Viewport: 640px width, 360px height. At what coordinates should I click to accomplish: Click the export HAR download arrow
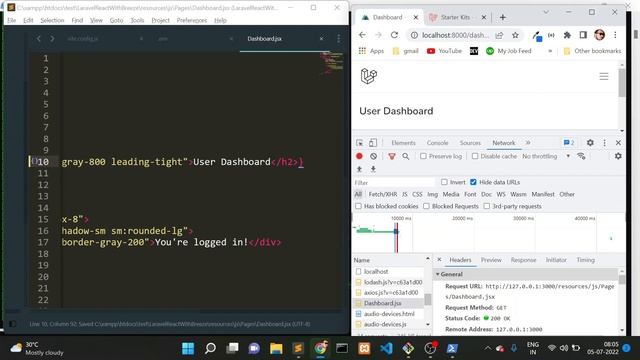(x=373, y=169)
